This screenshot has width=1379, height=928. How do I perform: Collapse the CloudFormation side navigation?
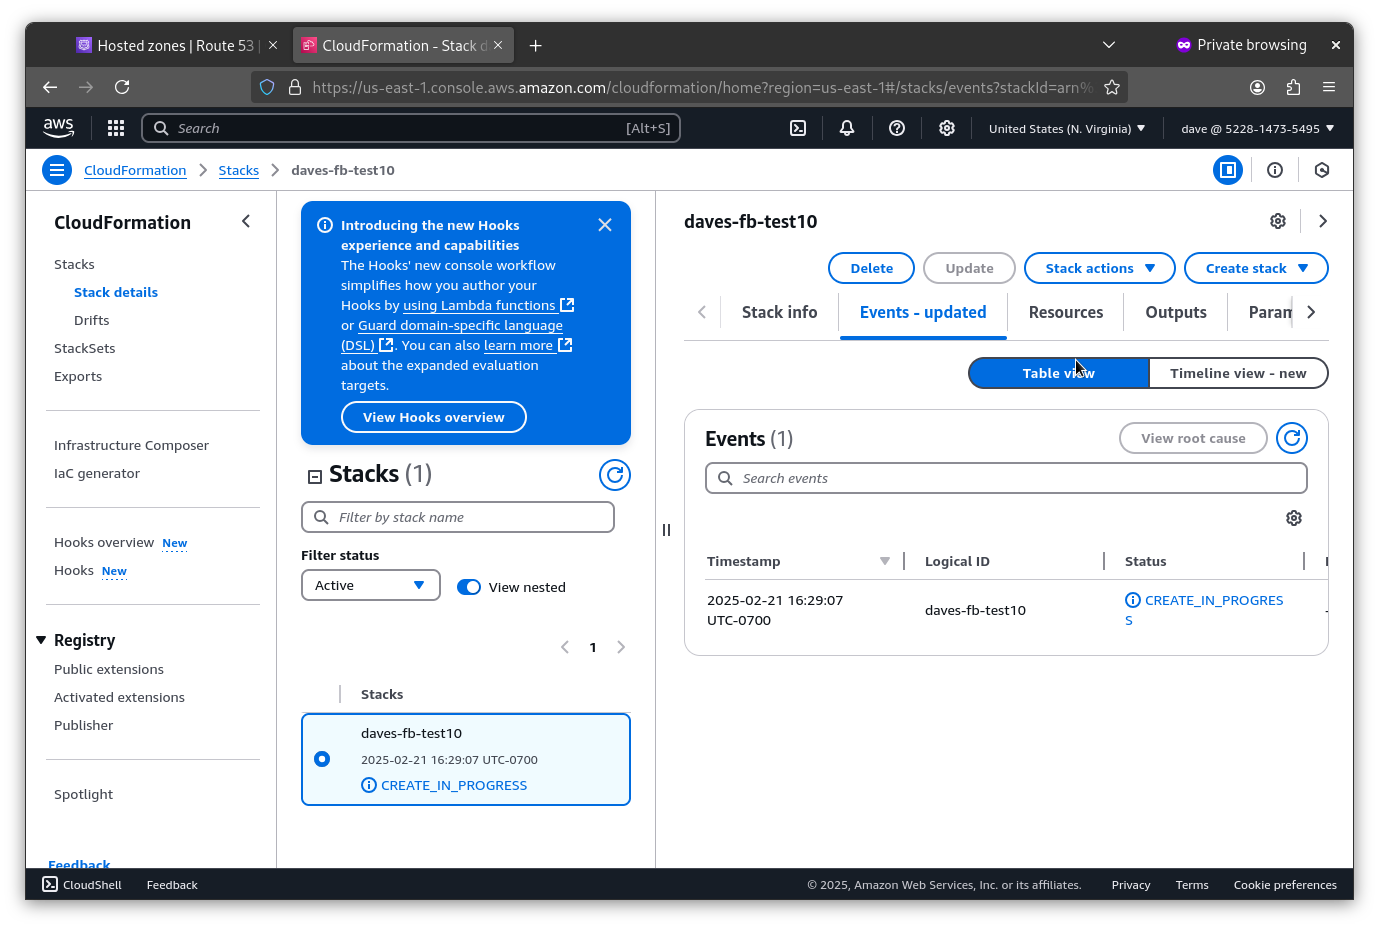click(x=246, y=221)
